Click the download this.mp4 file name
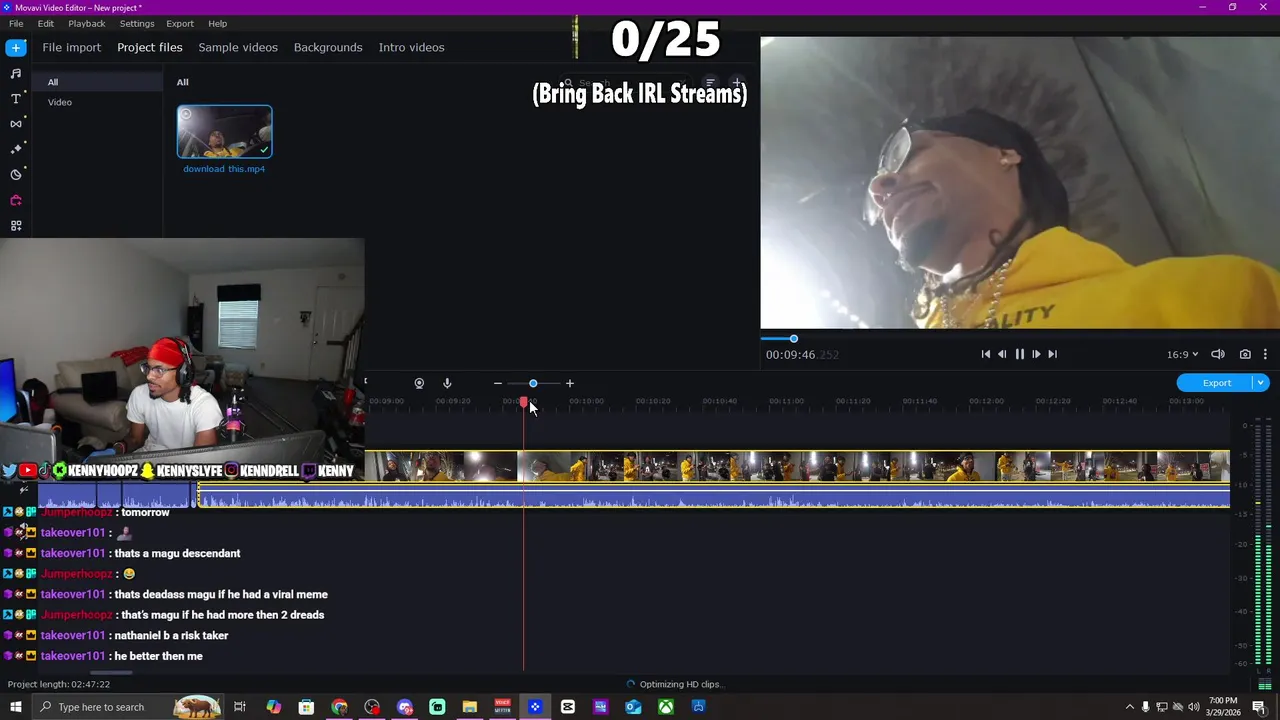This screenshot has height=720, width=1280. coord(224,169)
